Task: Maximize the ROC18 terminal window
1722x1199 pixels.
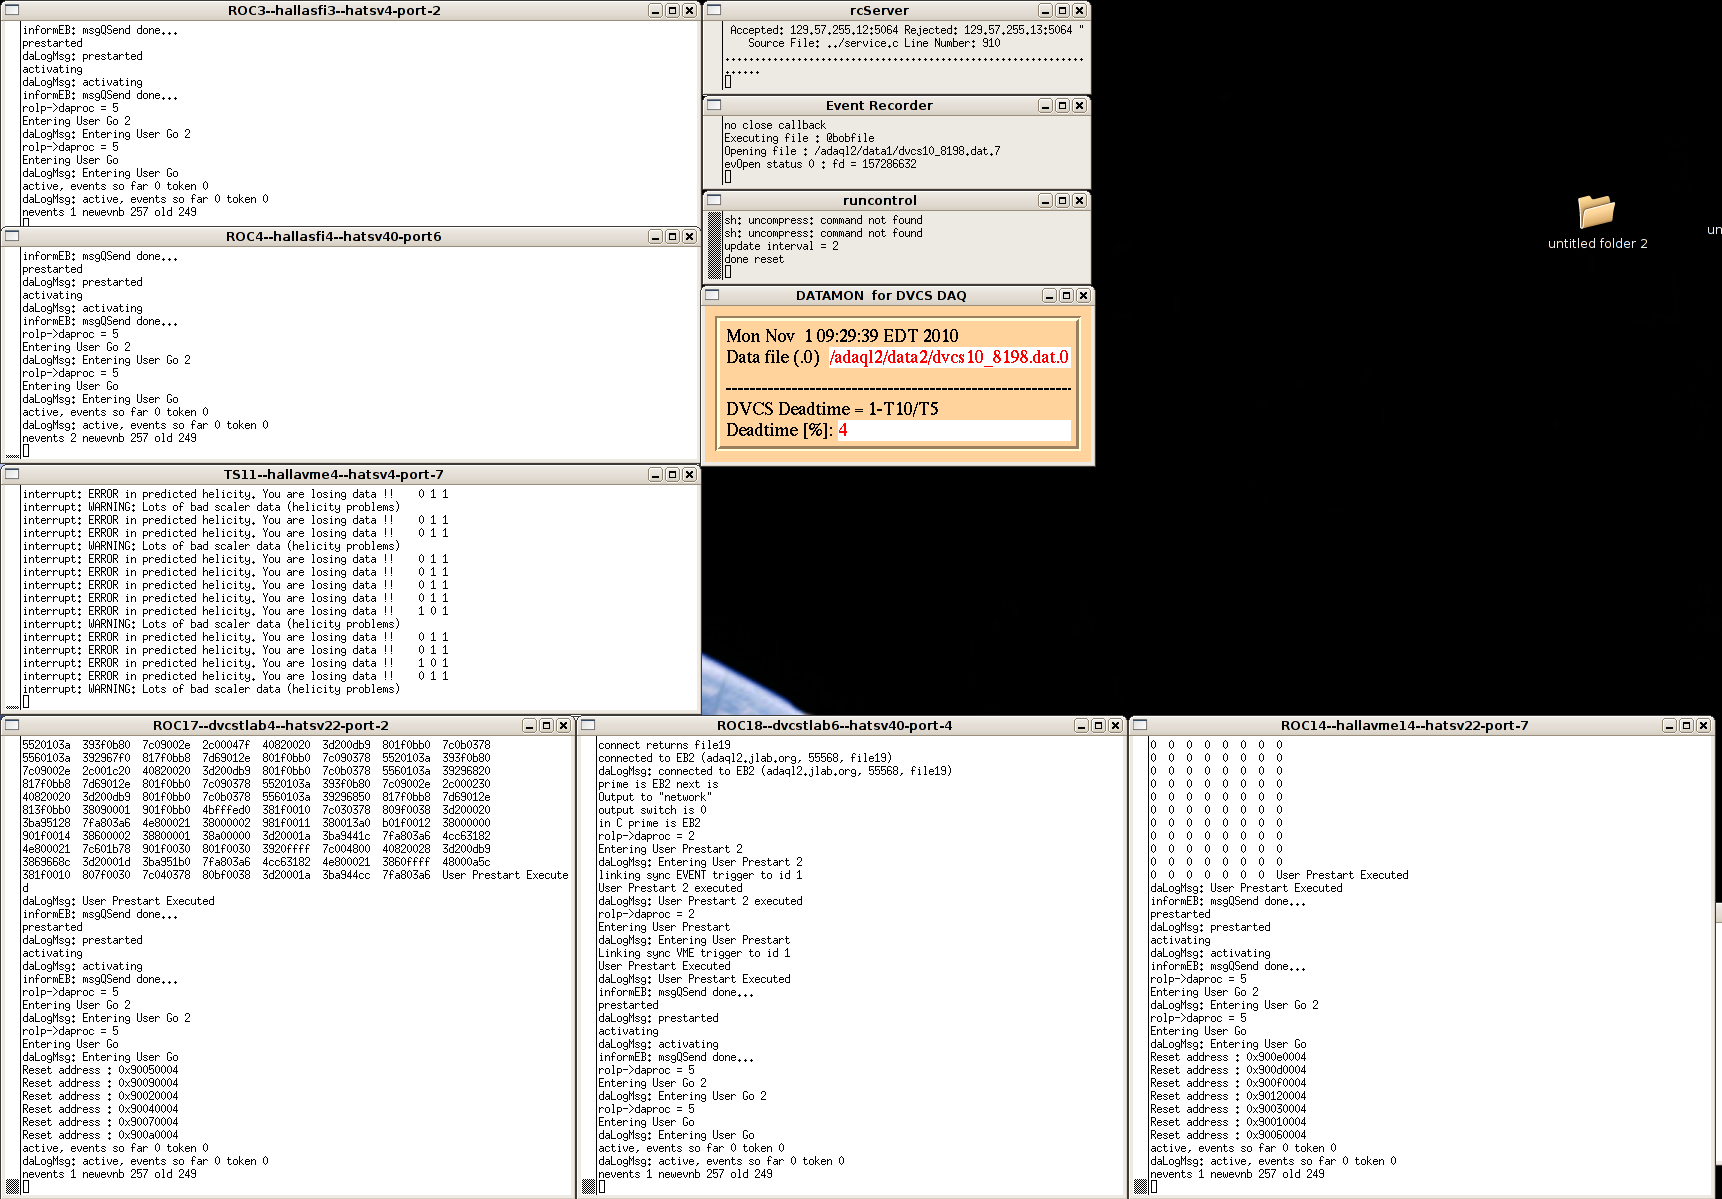Action: click(1098, 726)
